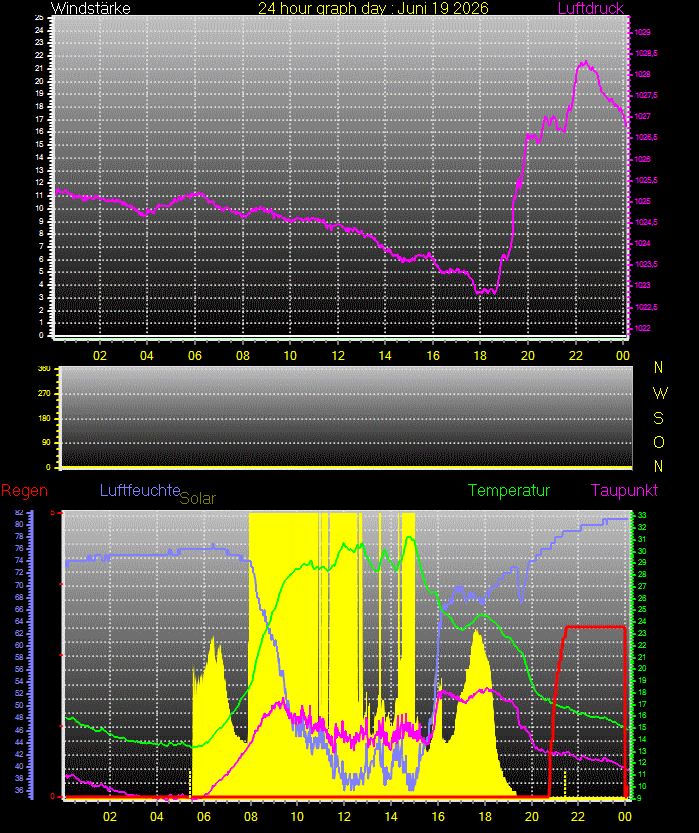Click the Solar legend label

(198, 498)
